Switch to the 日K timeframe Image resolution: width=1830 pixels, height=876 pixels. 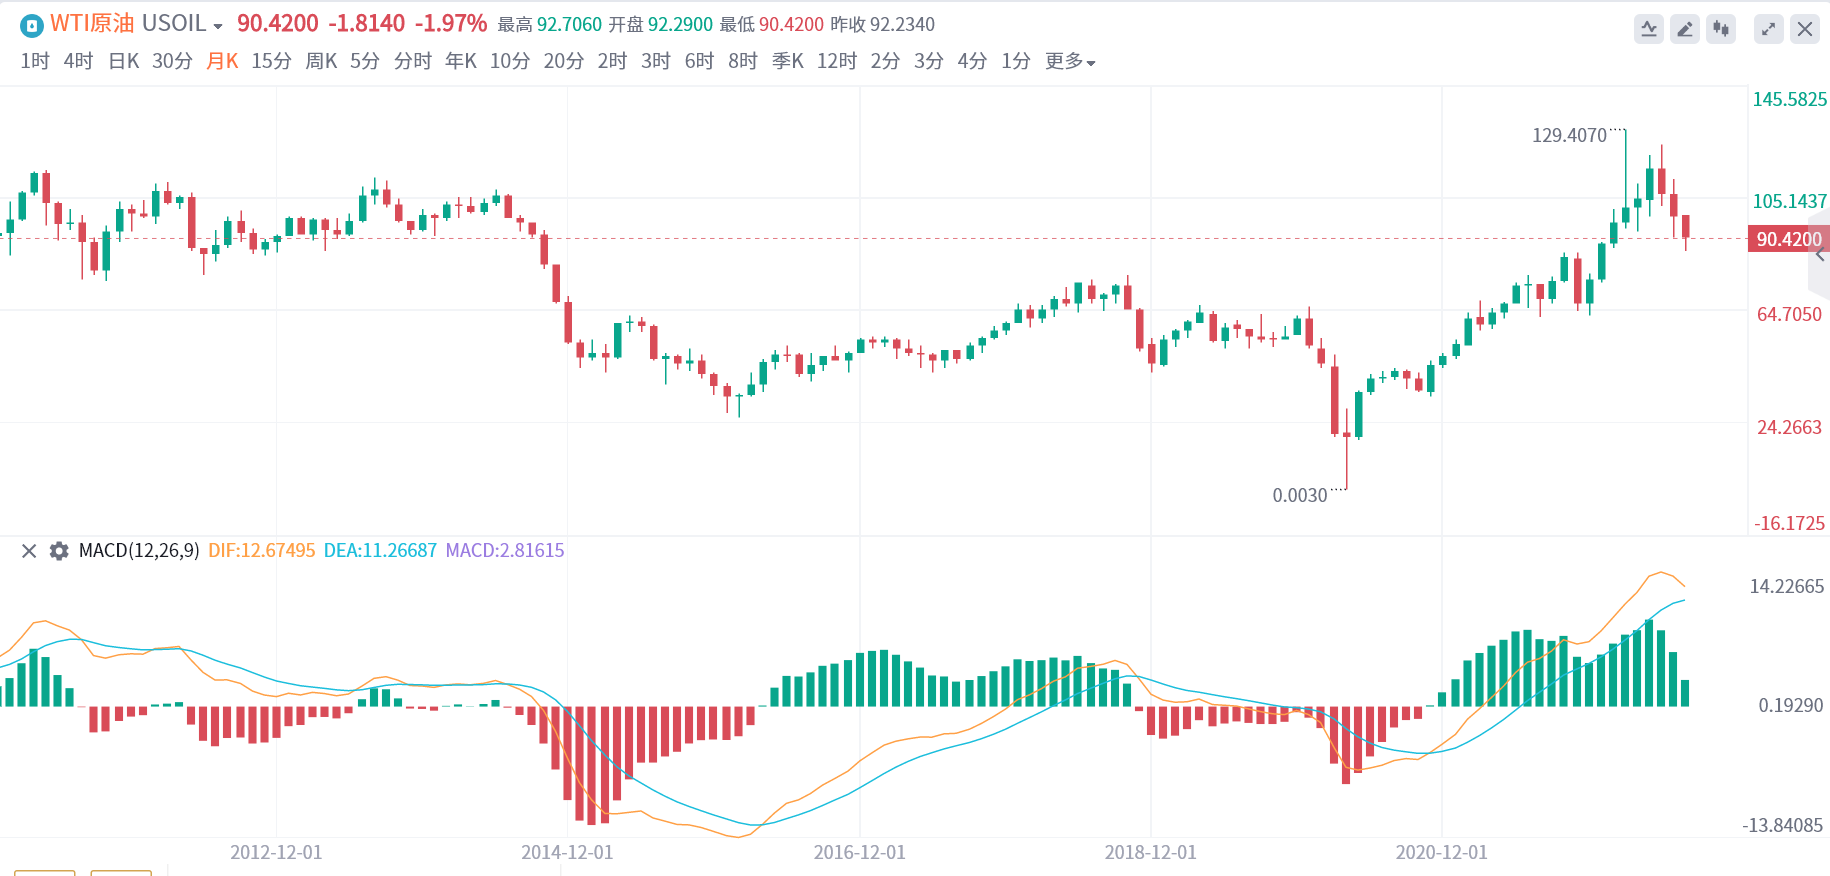click(x=123, y=62)
